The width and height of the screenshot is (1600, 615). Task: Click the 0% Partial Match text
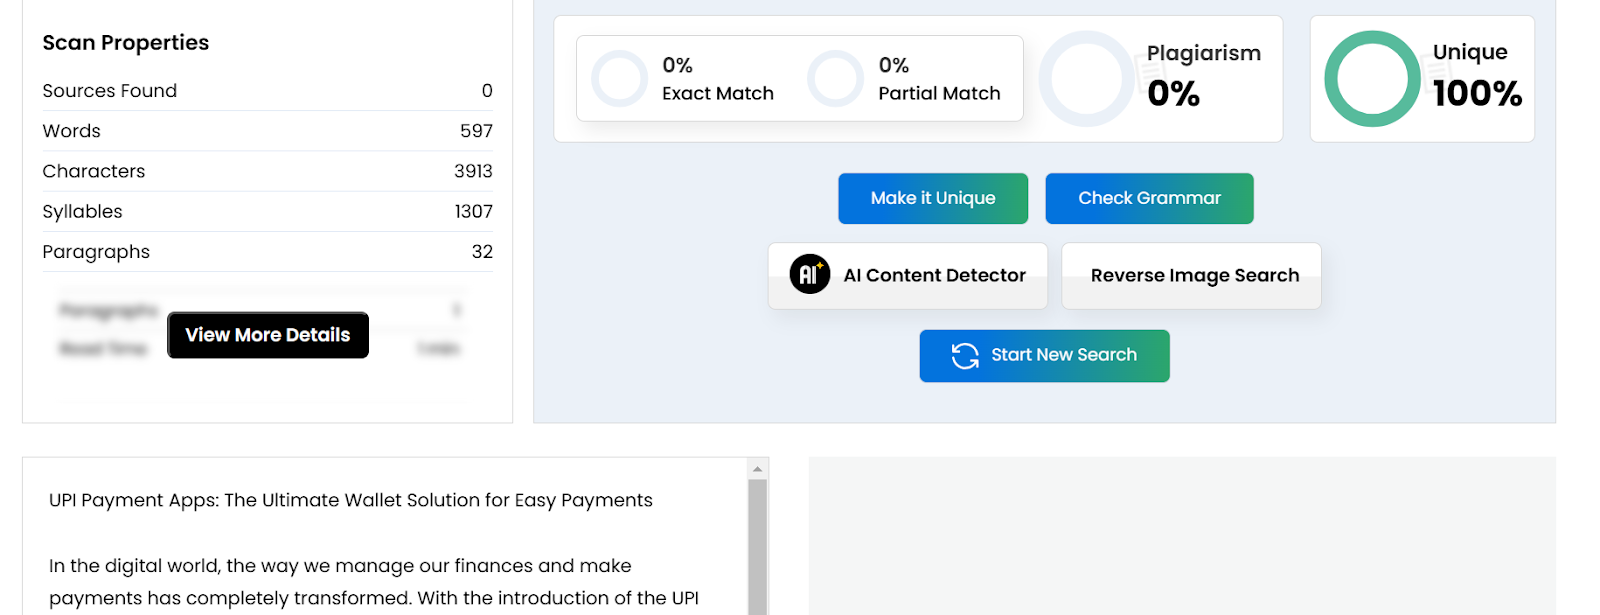pos(939,79)
